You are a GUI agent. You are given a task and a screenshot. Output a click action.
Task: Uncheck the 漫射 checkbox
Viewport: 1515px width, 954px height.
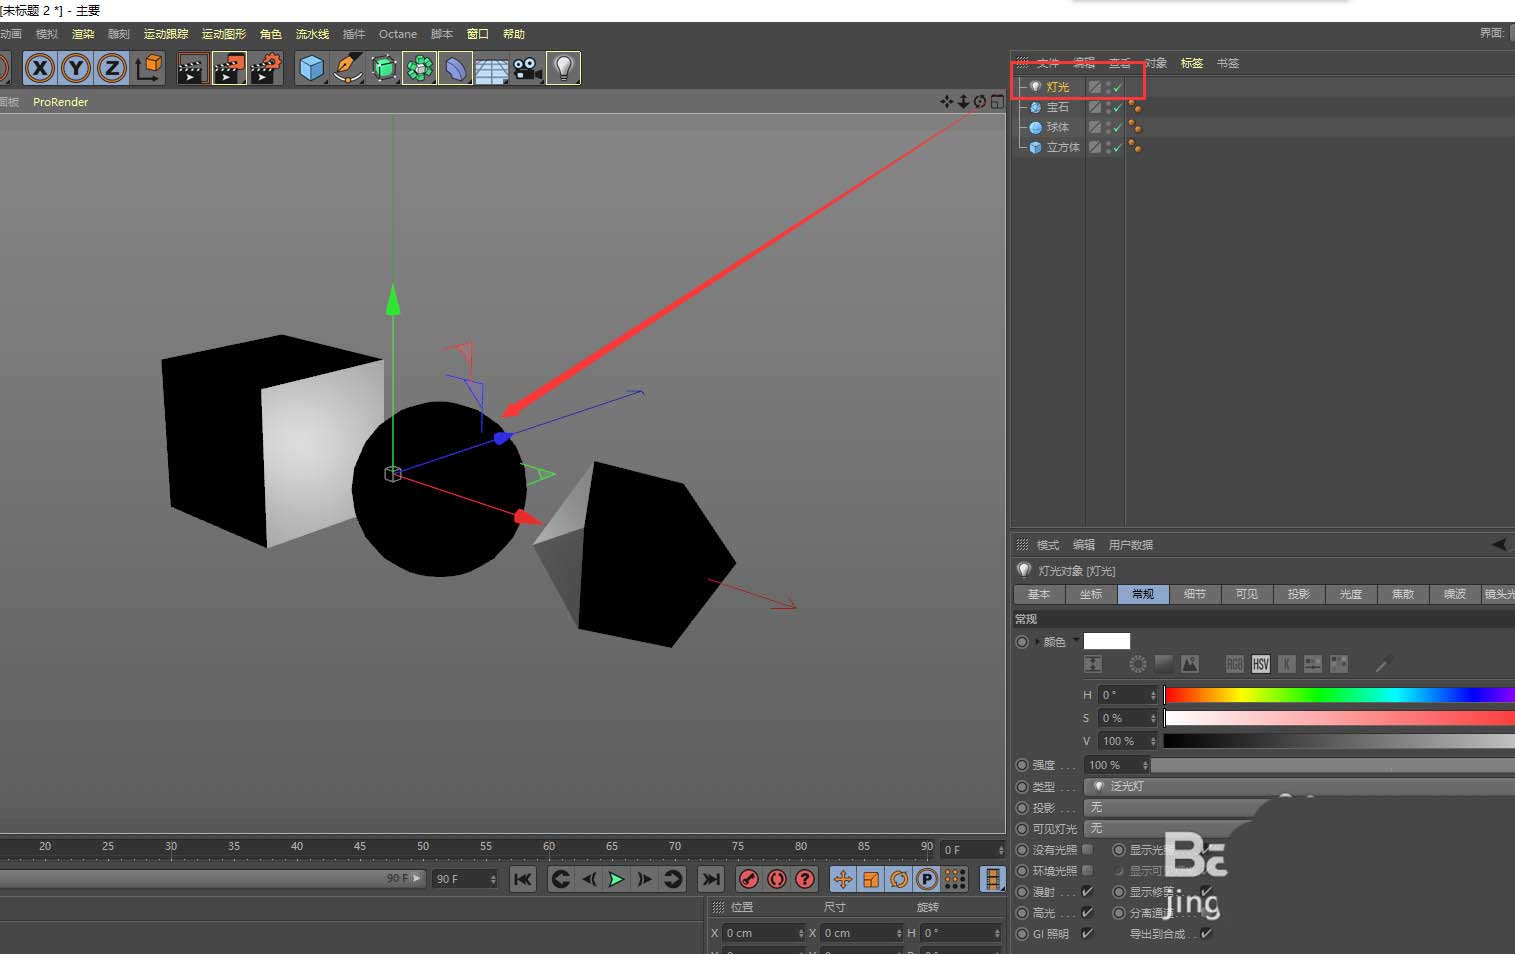pyautogui.click(x=1088, y=892)
